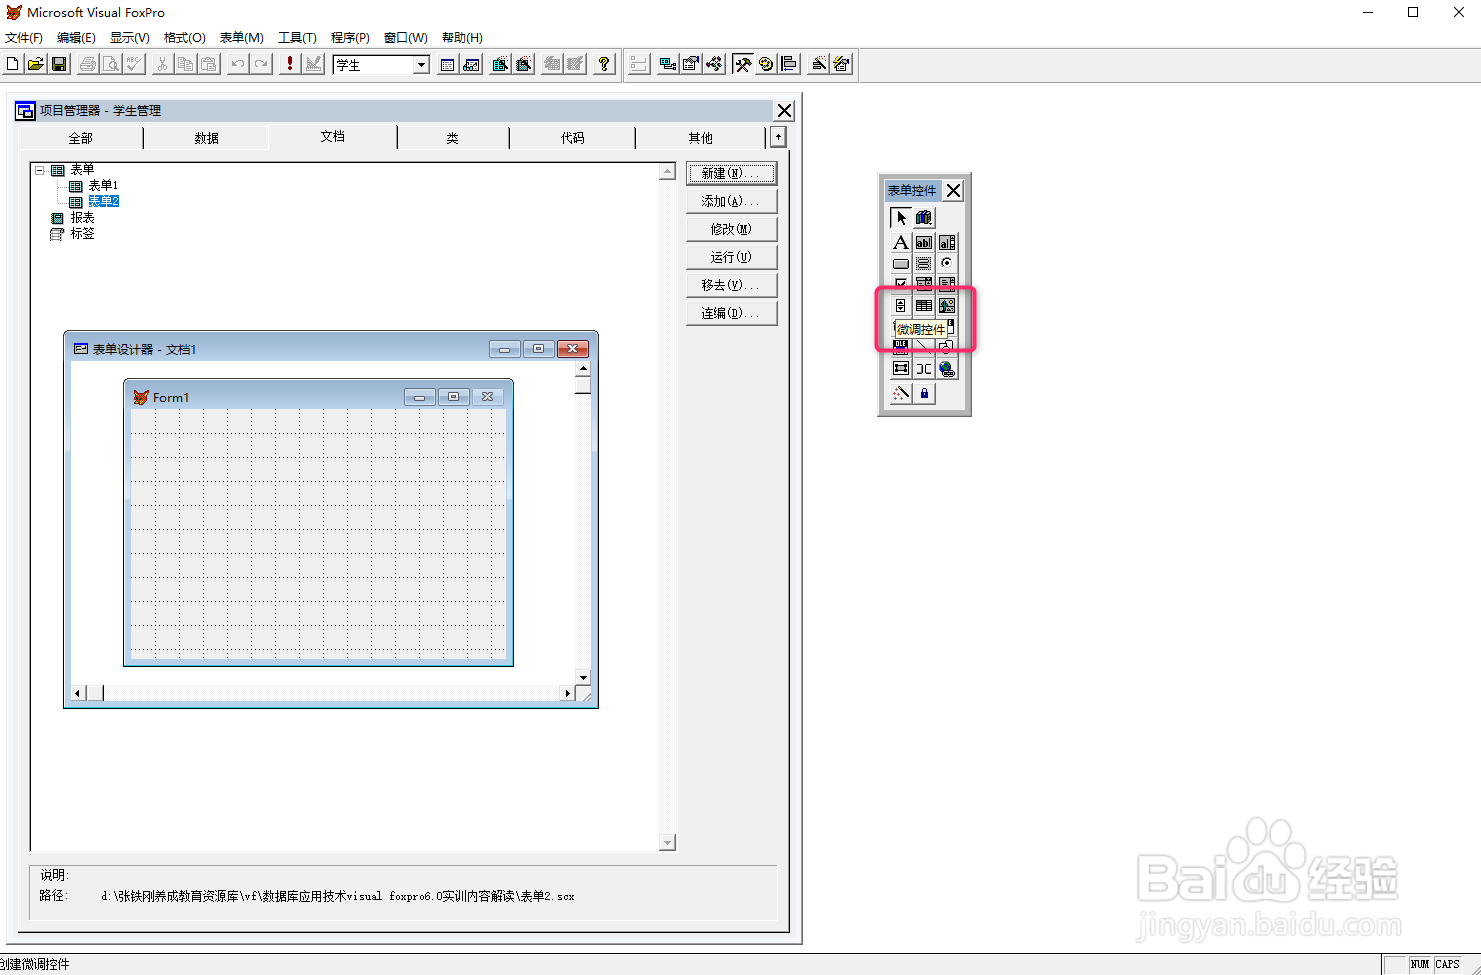Select the Check Box control

pyautogui.click(x=901, y=283)
